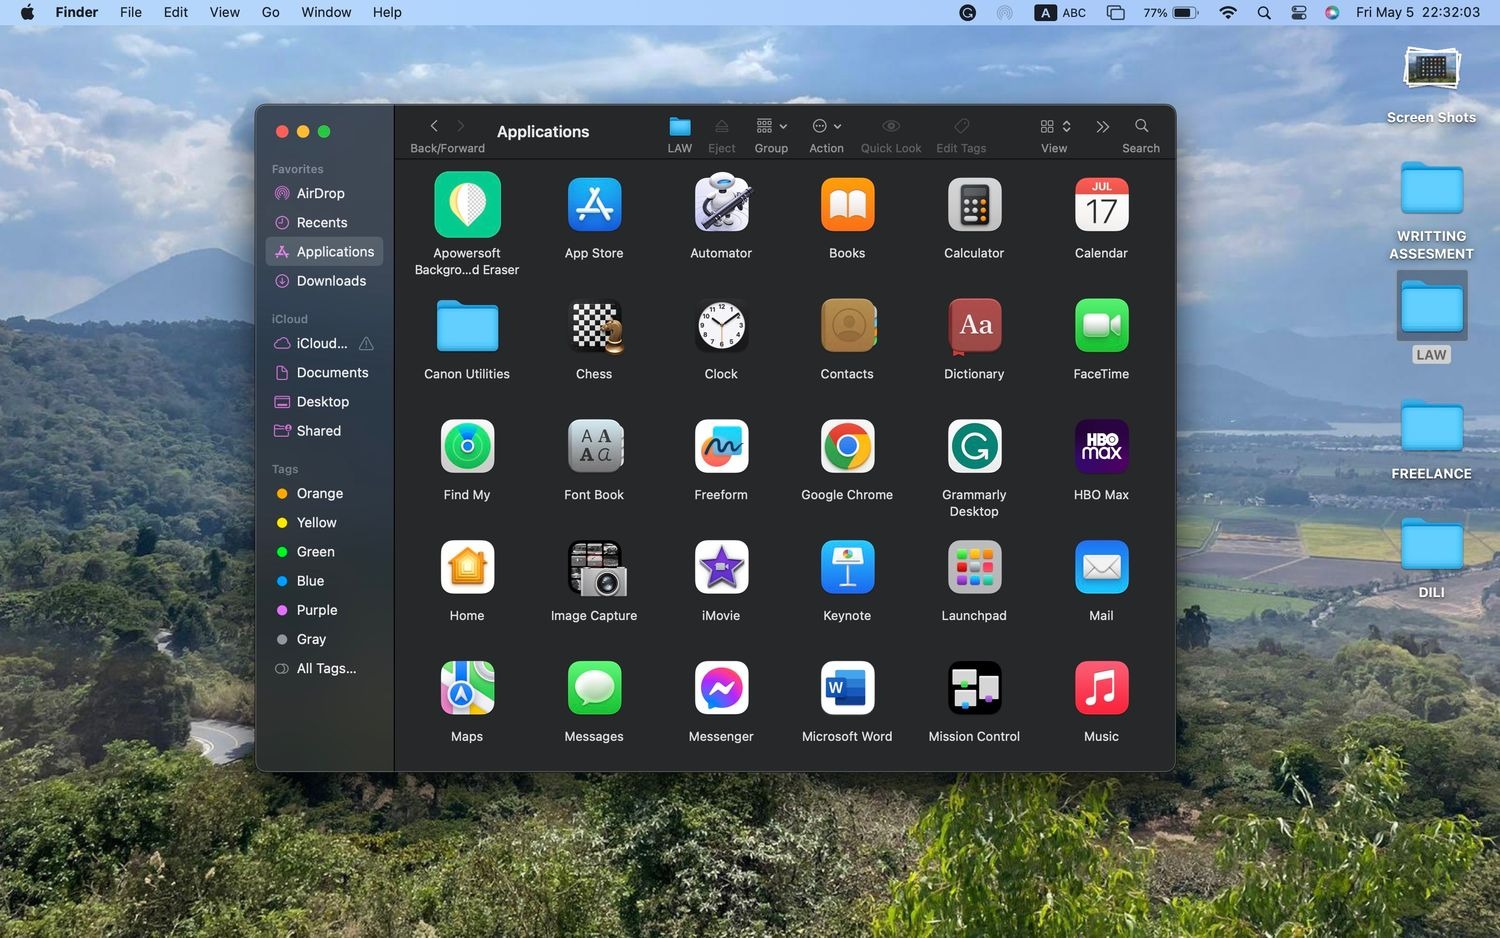Select the Canon Utilities folder in Applications
Screen dimensions: 1500x938
click(x=467, y=326)
